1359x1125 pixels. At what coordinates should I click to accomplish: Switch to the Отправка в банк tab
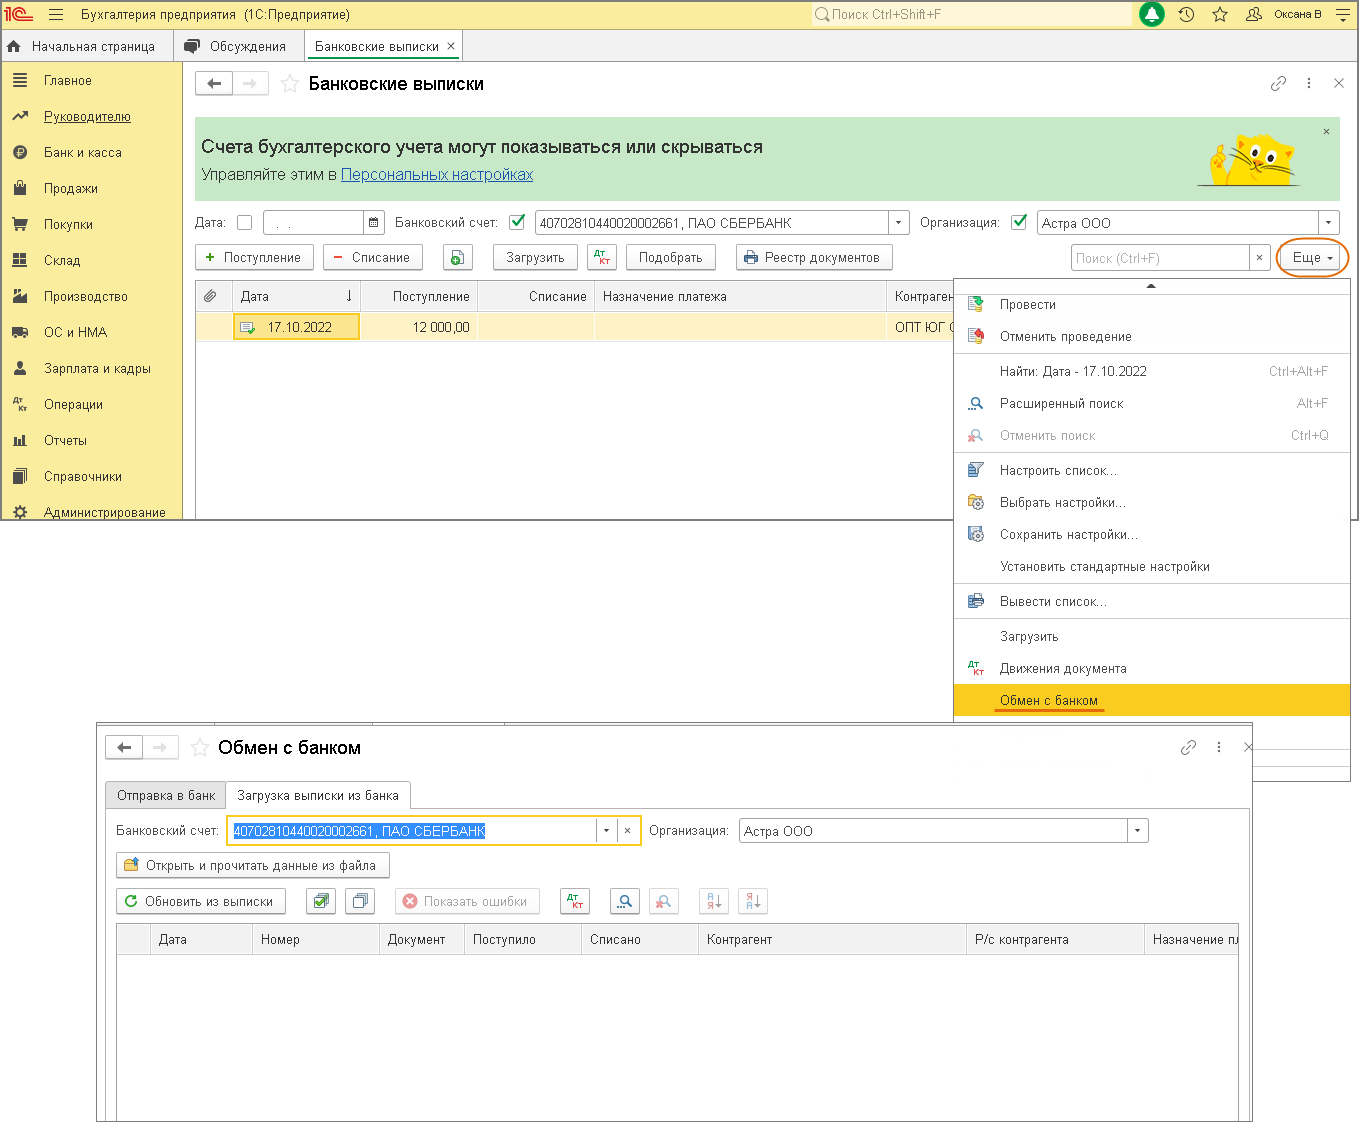(166, 795)
